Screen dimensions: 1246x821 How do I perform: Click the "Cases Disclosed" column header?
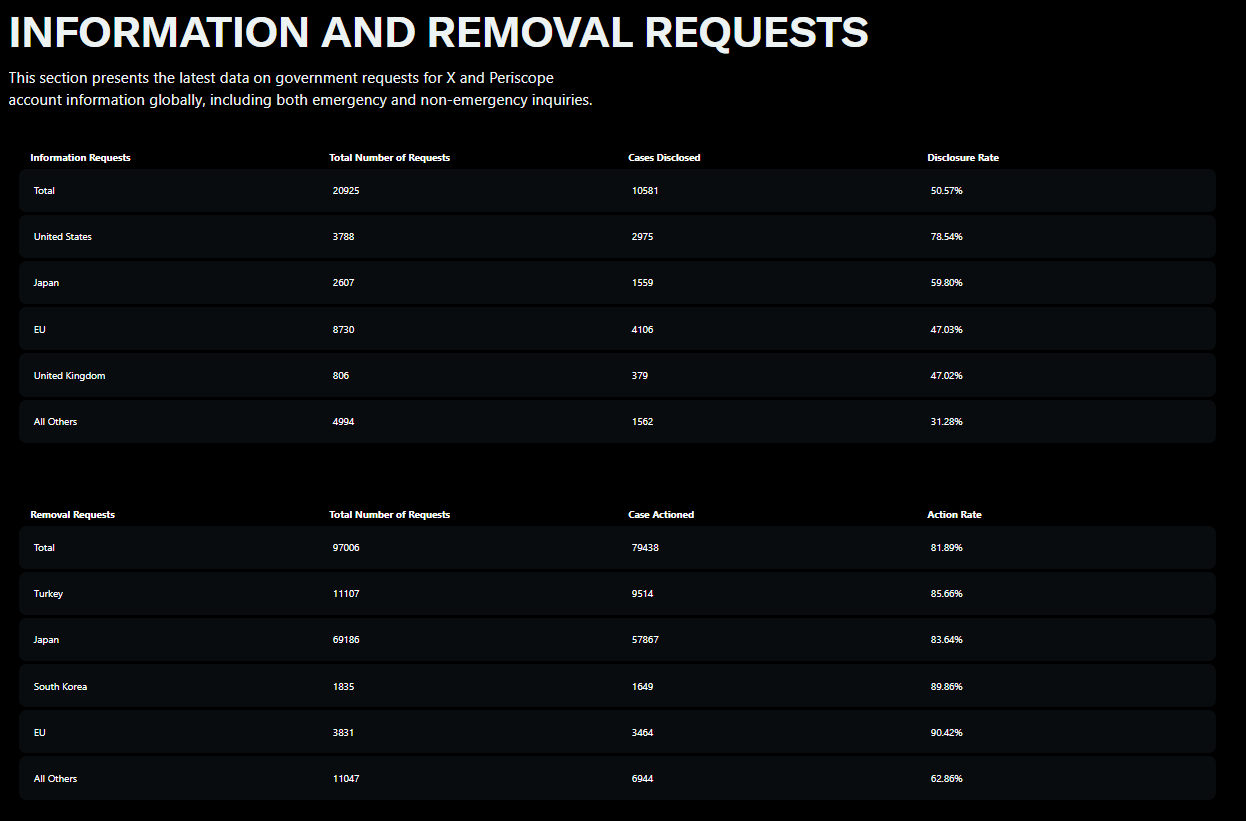pyautogui.click(x=664, y=158)
